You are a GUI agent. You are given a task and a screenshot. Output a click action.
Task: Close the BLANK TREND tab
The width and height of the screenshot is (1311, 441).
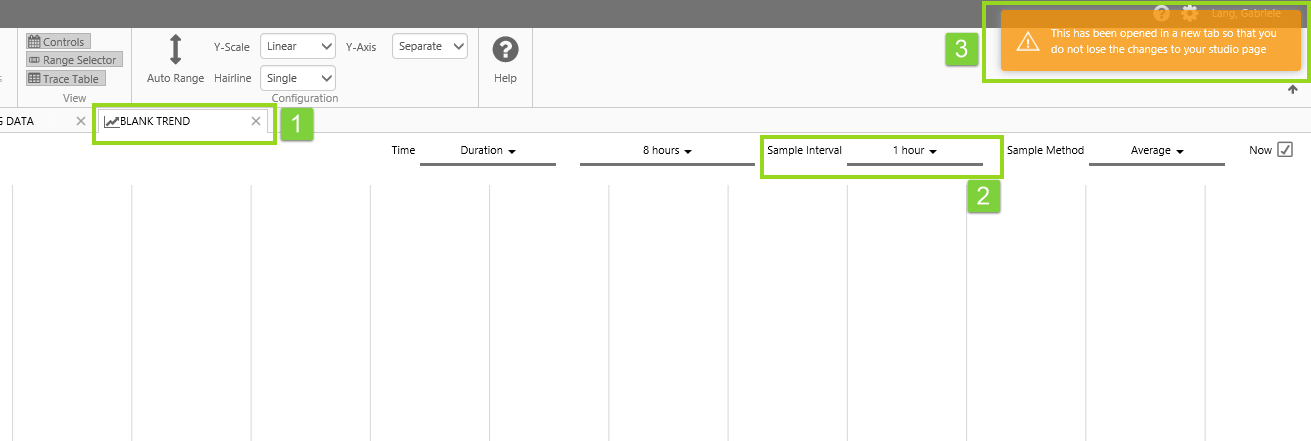coord(256,121)
